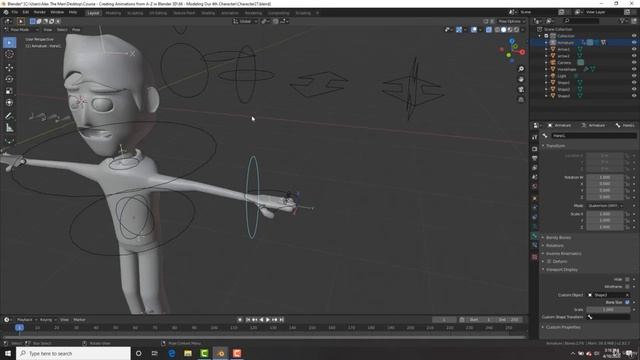The width and height of the screenshot is (640, 360).
Task: Play the animation in the timeline
Action: 268,320
